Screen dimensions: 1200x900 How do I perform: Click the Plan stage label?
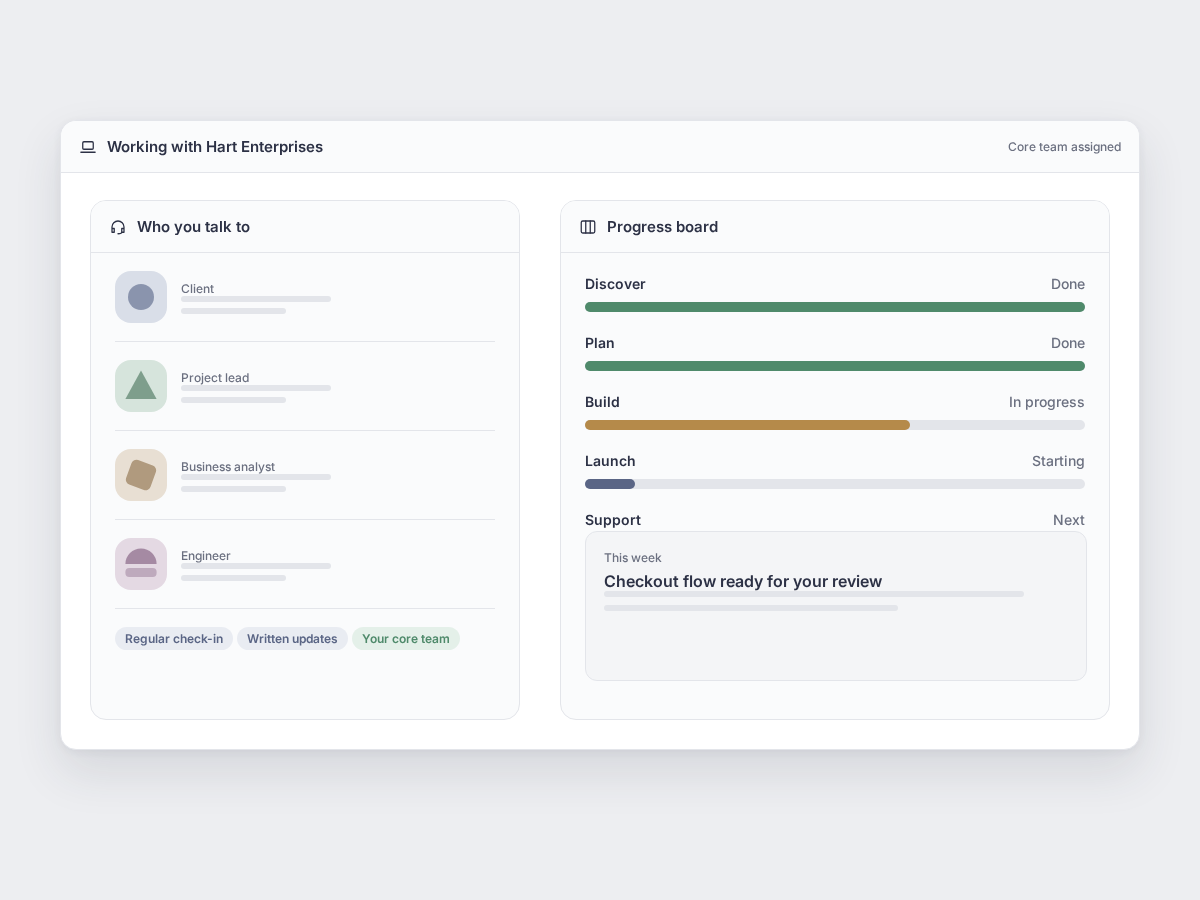tap(600, 343)
